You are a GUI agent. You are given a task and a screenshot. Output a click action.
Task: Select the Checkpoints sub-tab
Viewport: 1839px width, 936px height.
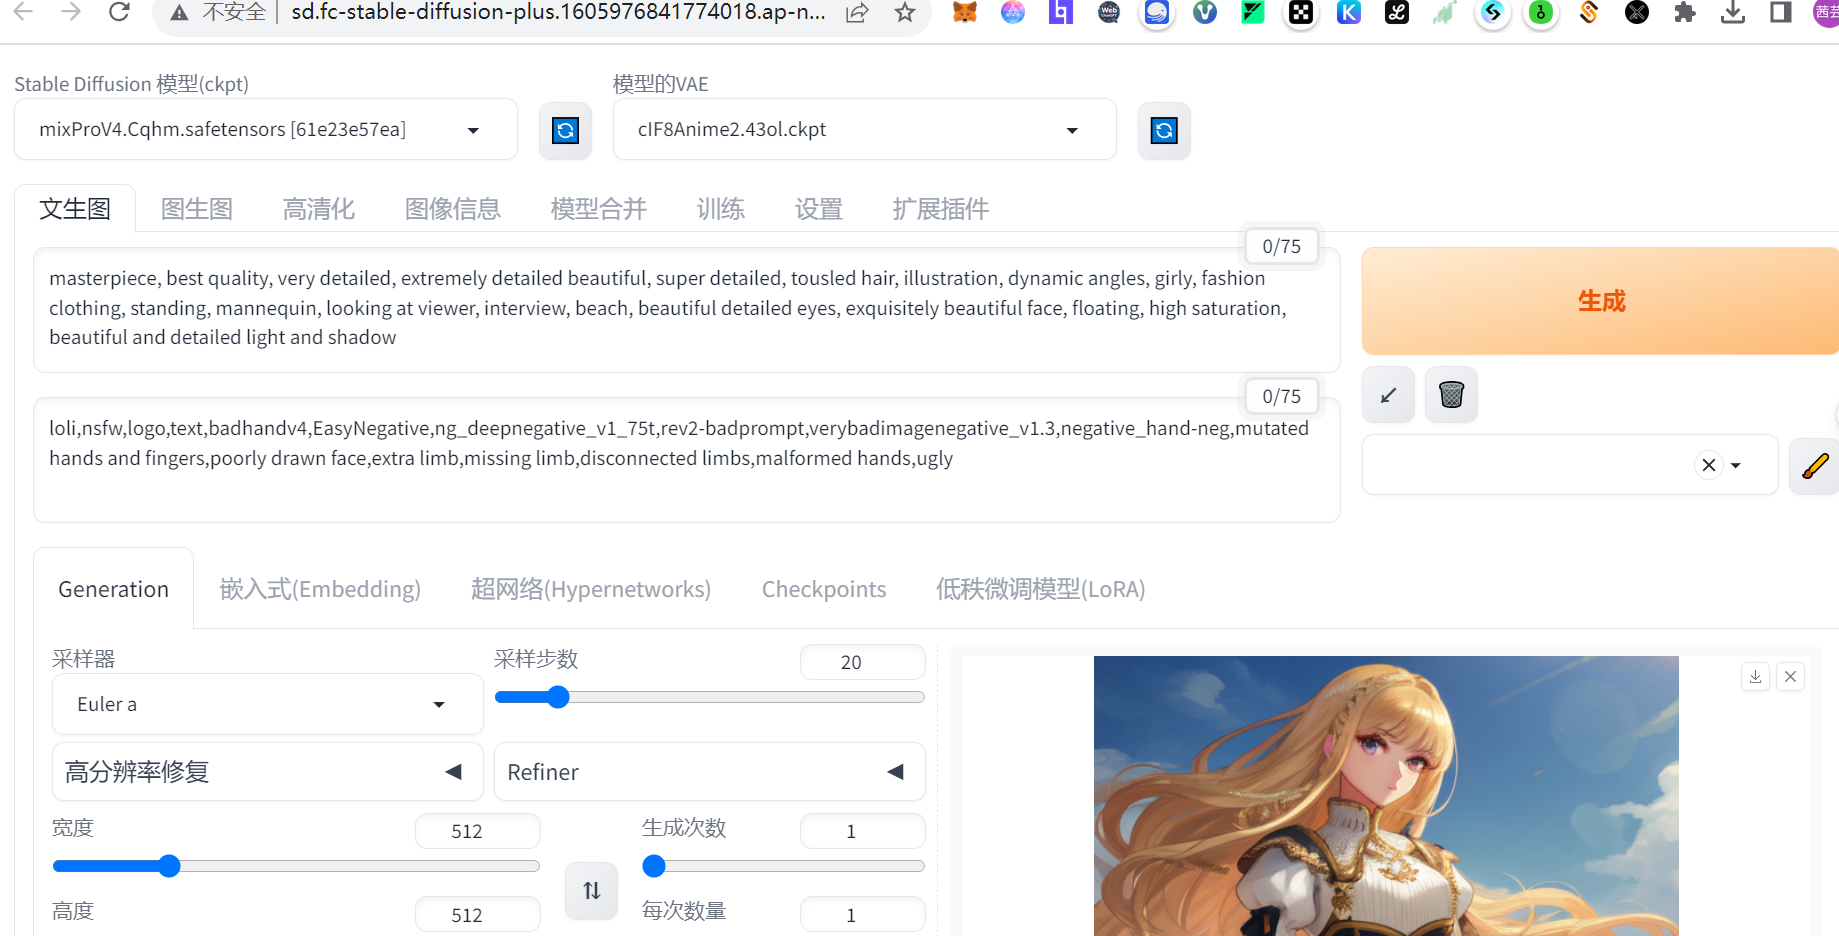(824, 589)
